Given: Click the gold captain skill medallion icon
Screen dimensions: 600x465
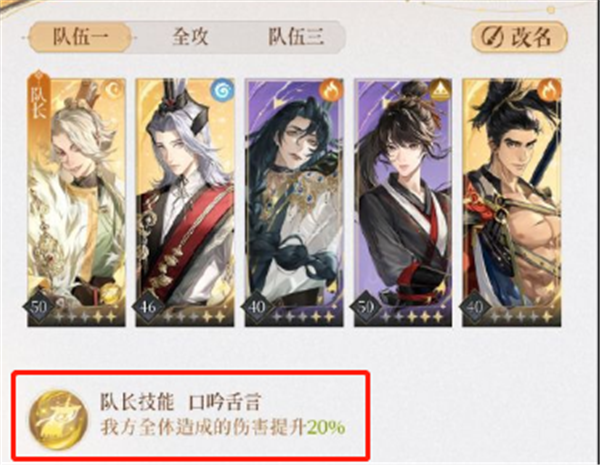Looking at the screenshot, I should [x=59, y=420].
